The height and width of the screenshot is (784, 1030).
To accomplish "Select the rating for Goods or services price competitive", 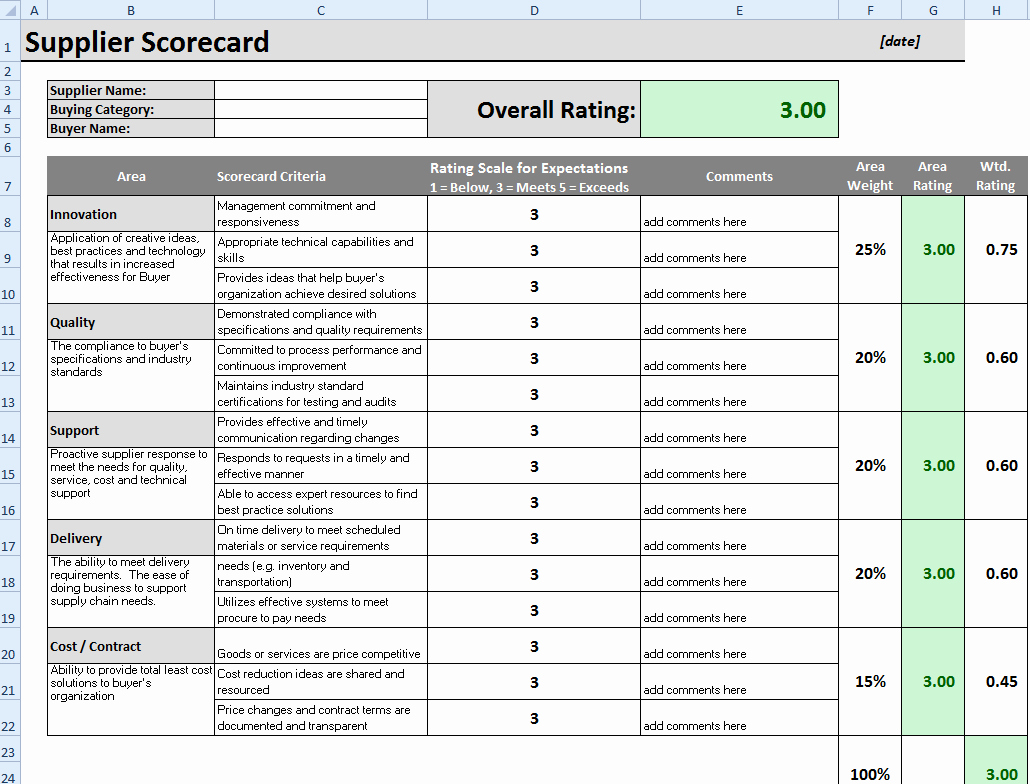I will tap(534, 646).
